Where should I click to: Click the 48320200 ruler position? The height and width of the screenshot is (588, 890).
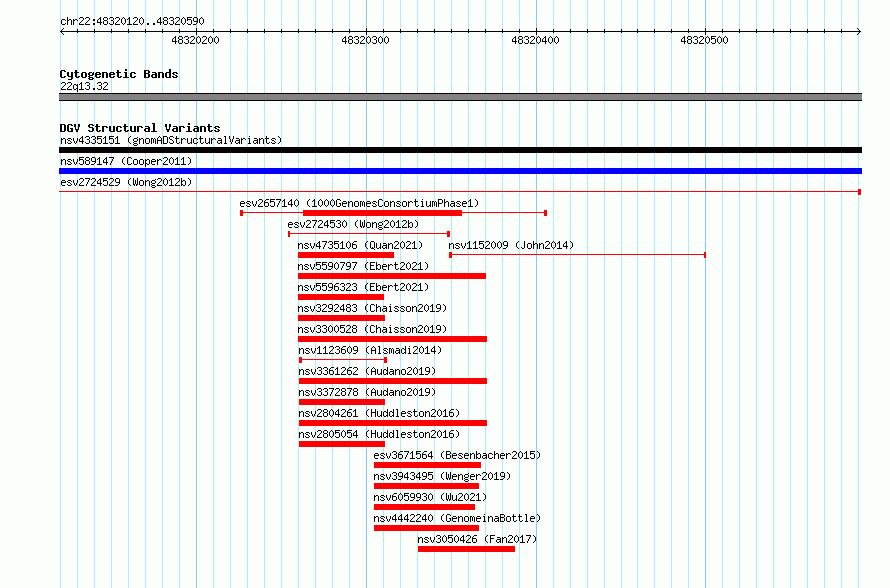coord(195,40)
